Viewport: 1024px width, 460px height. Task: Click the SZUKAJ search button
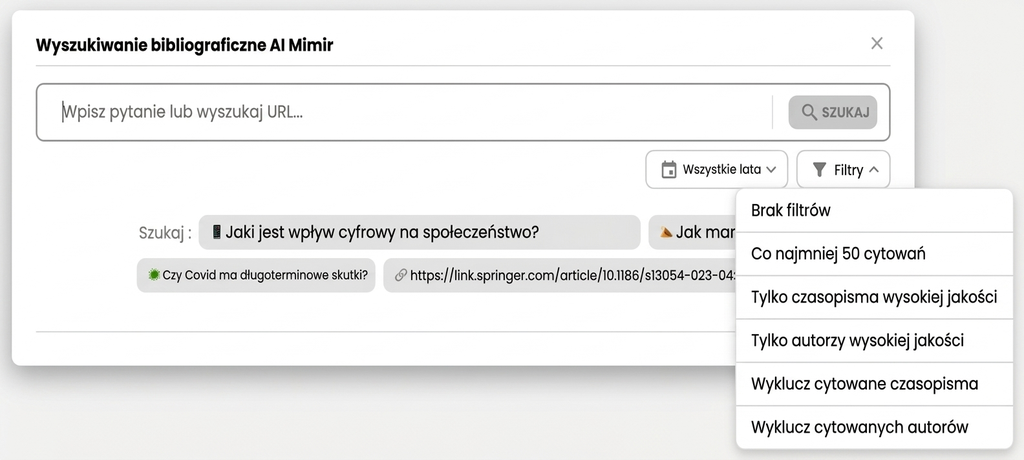[x=833, y=112]
